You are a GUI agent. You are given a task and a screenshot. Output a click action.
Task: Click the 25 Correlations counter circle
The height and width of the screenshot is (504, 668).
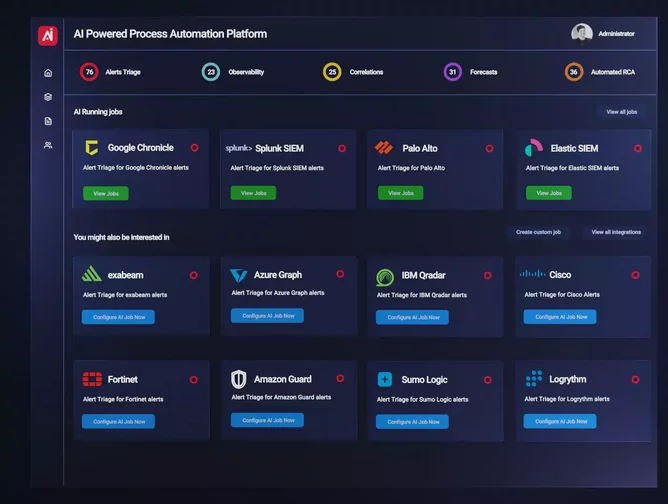click(332, 72)
